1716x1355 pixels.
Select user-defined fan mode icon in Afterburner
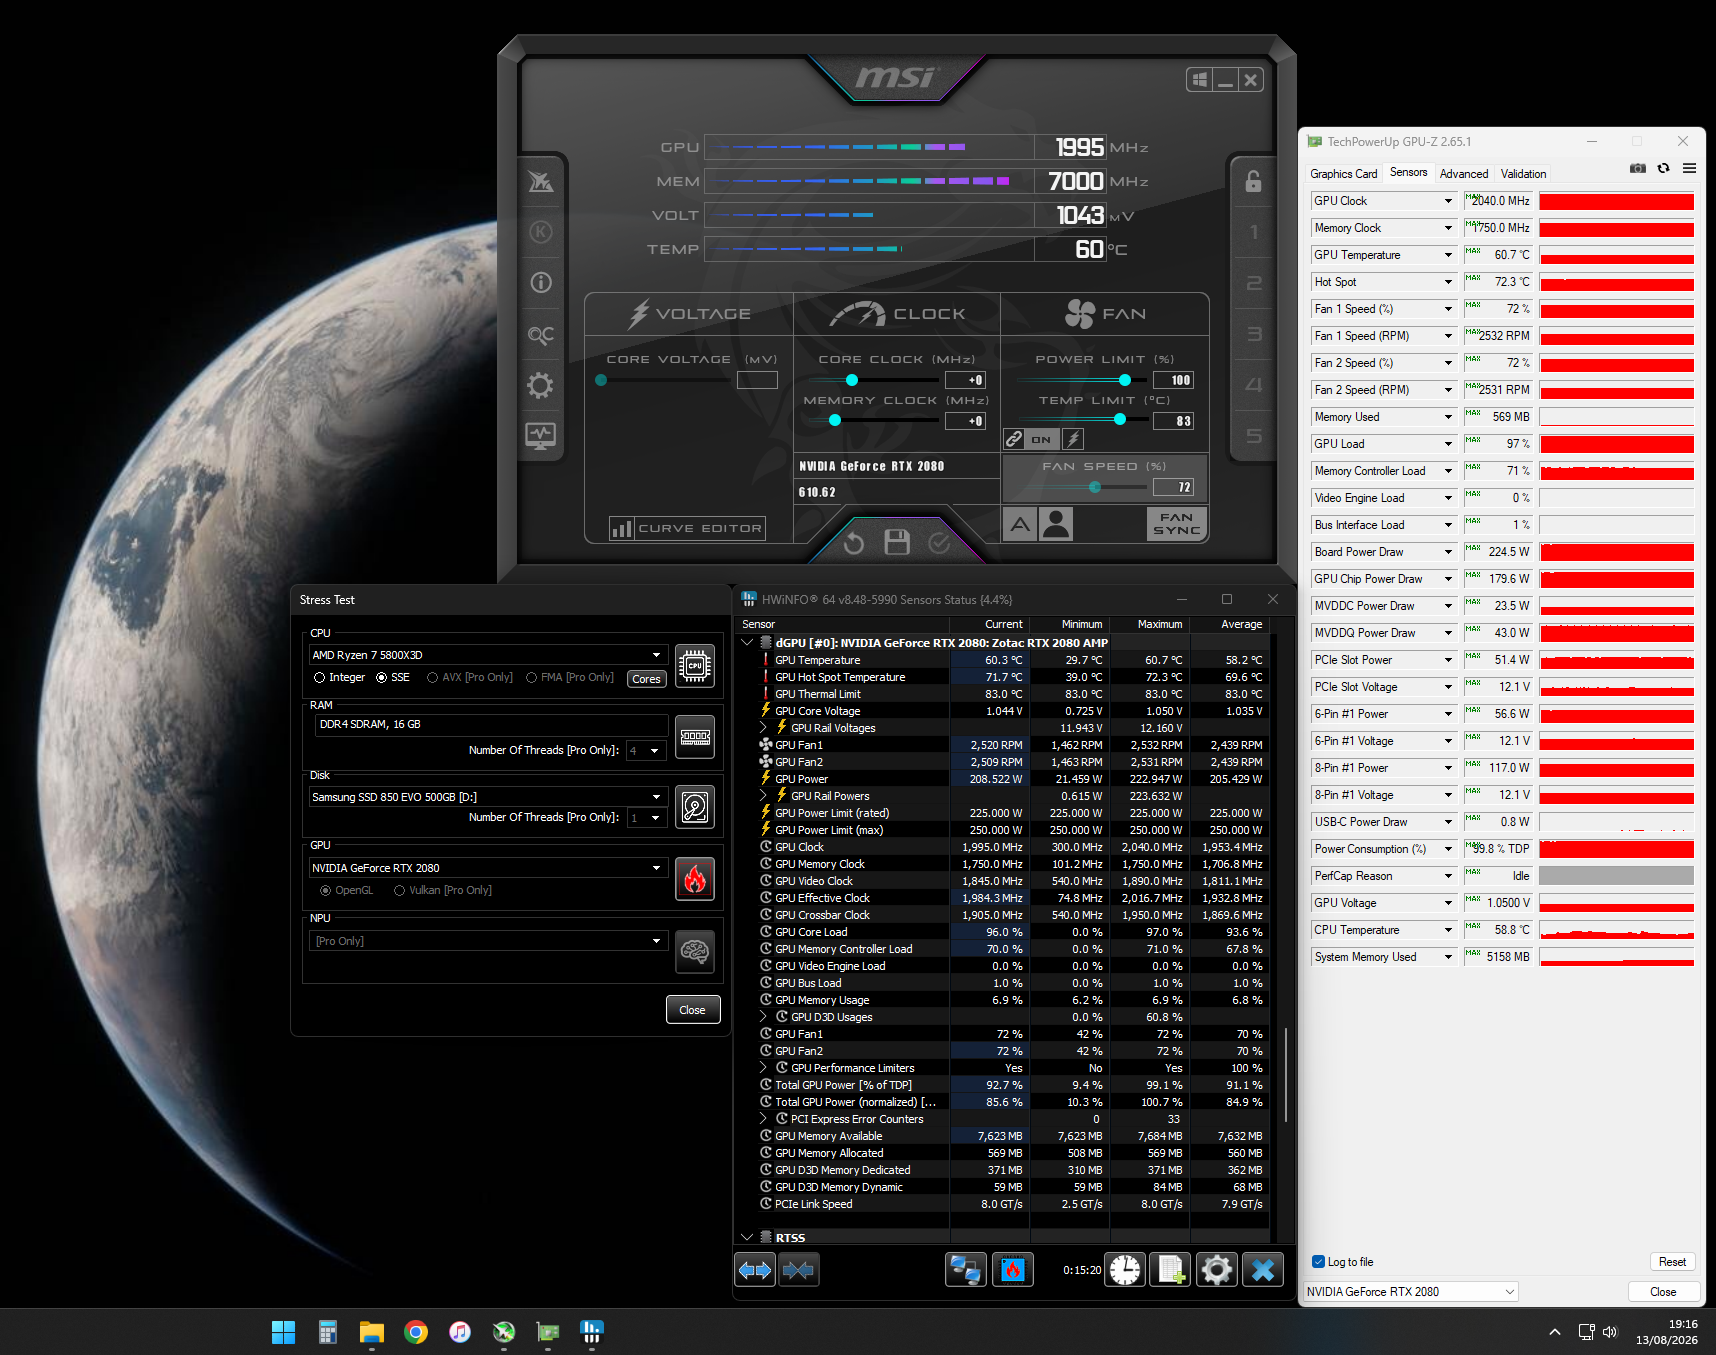[x=1056, y=524]
